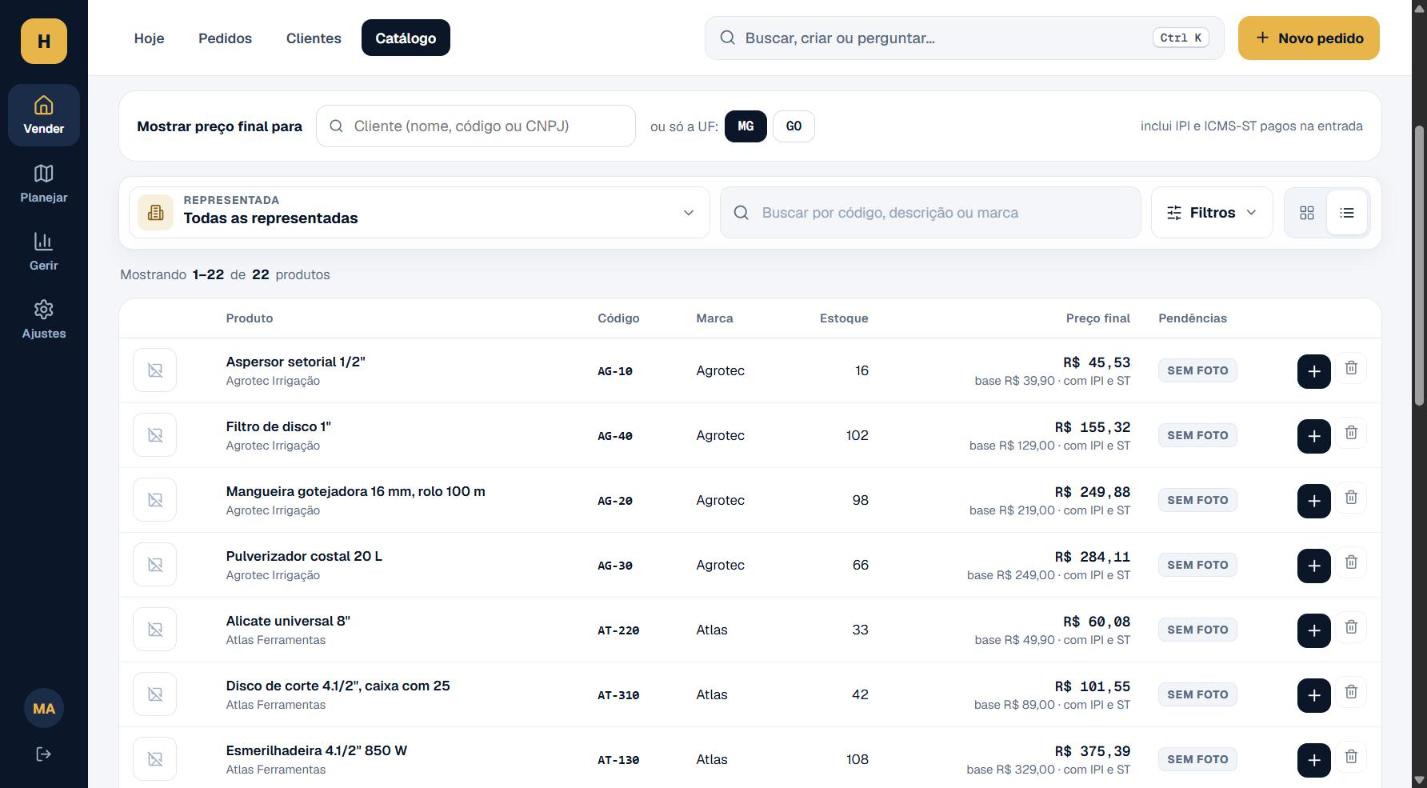Click the AG-40 product code

(x=615, y=436)
